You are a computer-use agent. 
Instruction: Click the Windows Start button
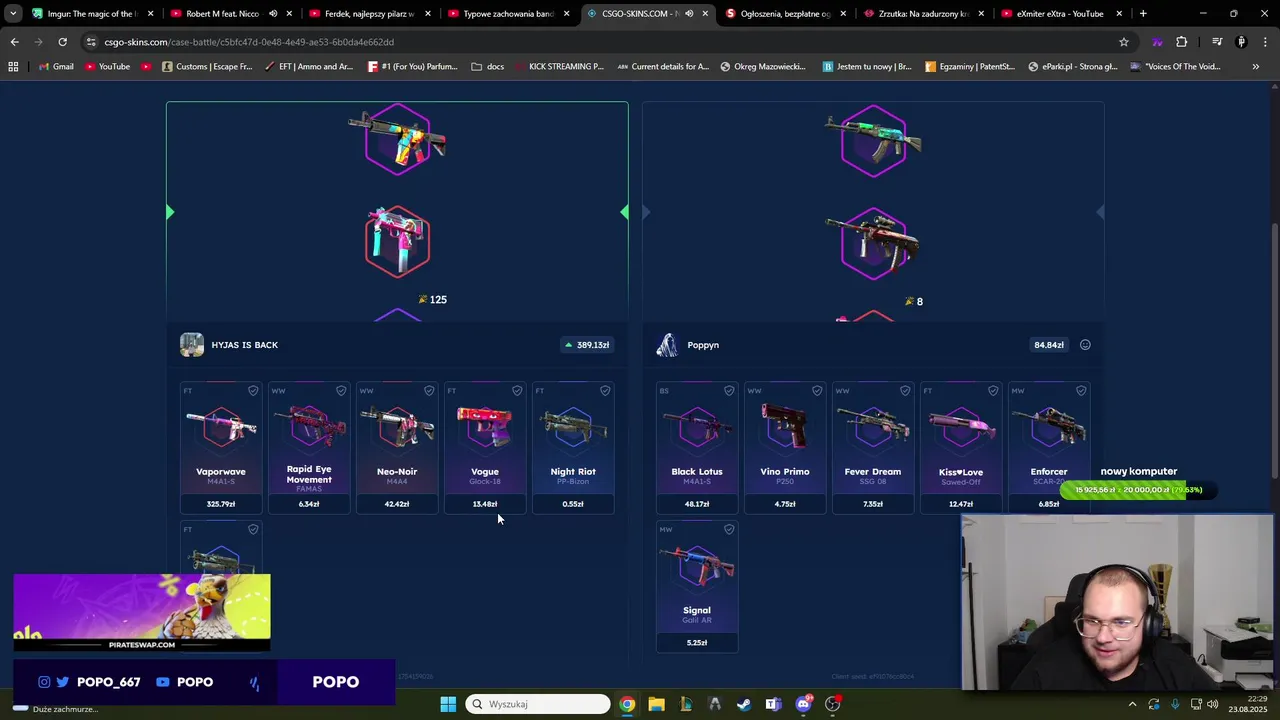(x=448, y=704)
